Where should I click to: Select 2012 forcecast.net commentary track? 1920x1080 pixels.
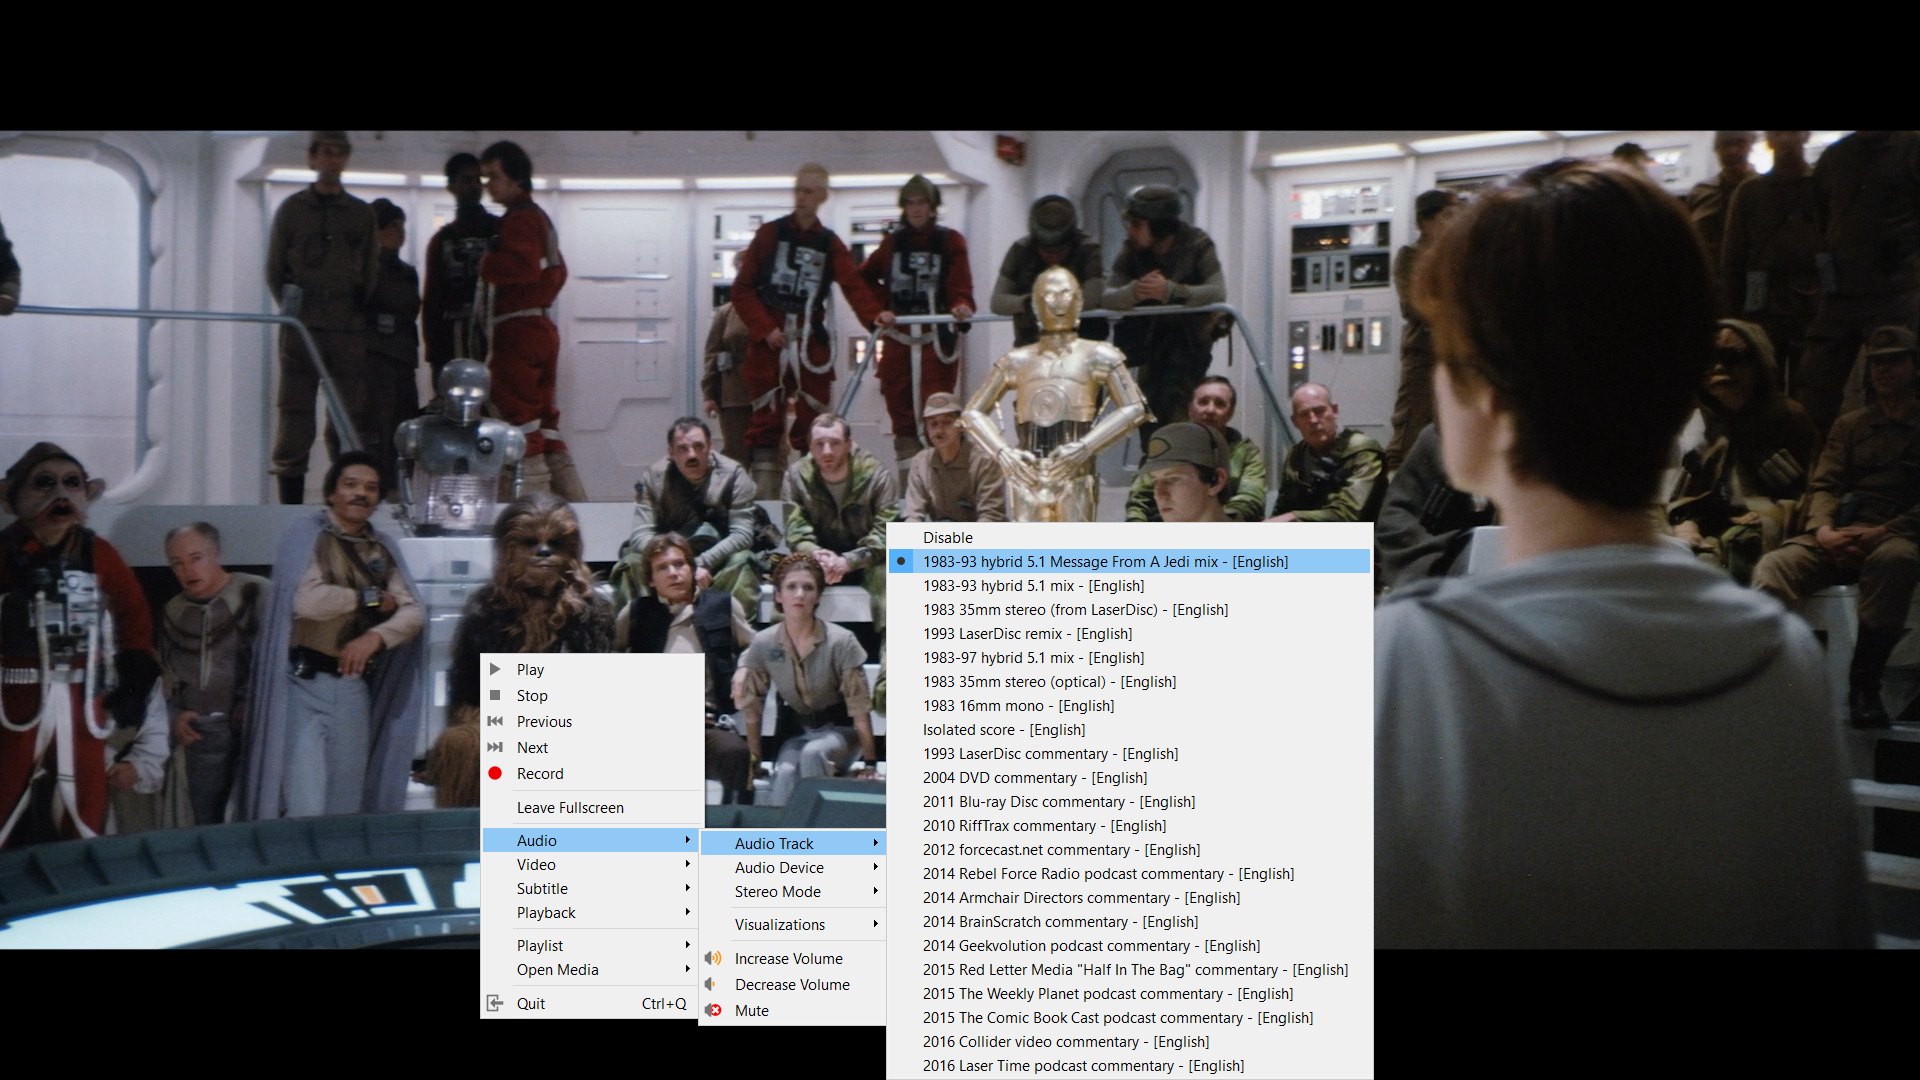pyautogui.click(x=1129, y=849)
